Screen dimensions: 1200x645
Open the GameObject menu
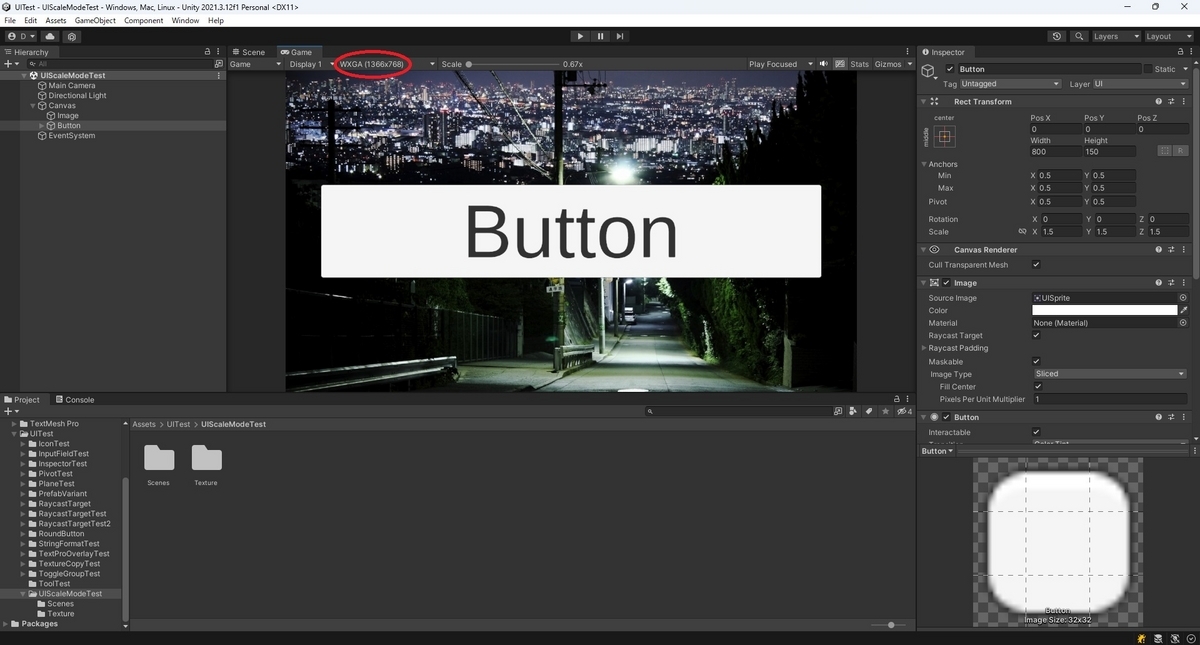[x=95, y=20]
